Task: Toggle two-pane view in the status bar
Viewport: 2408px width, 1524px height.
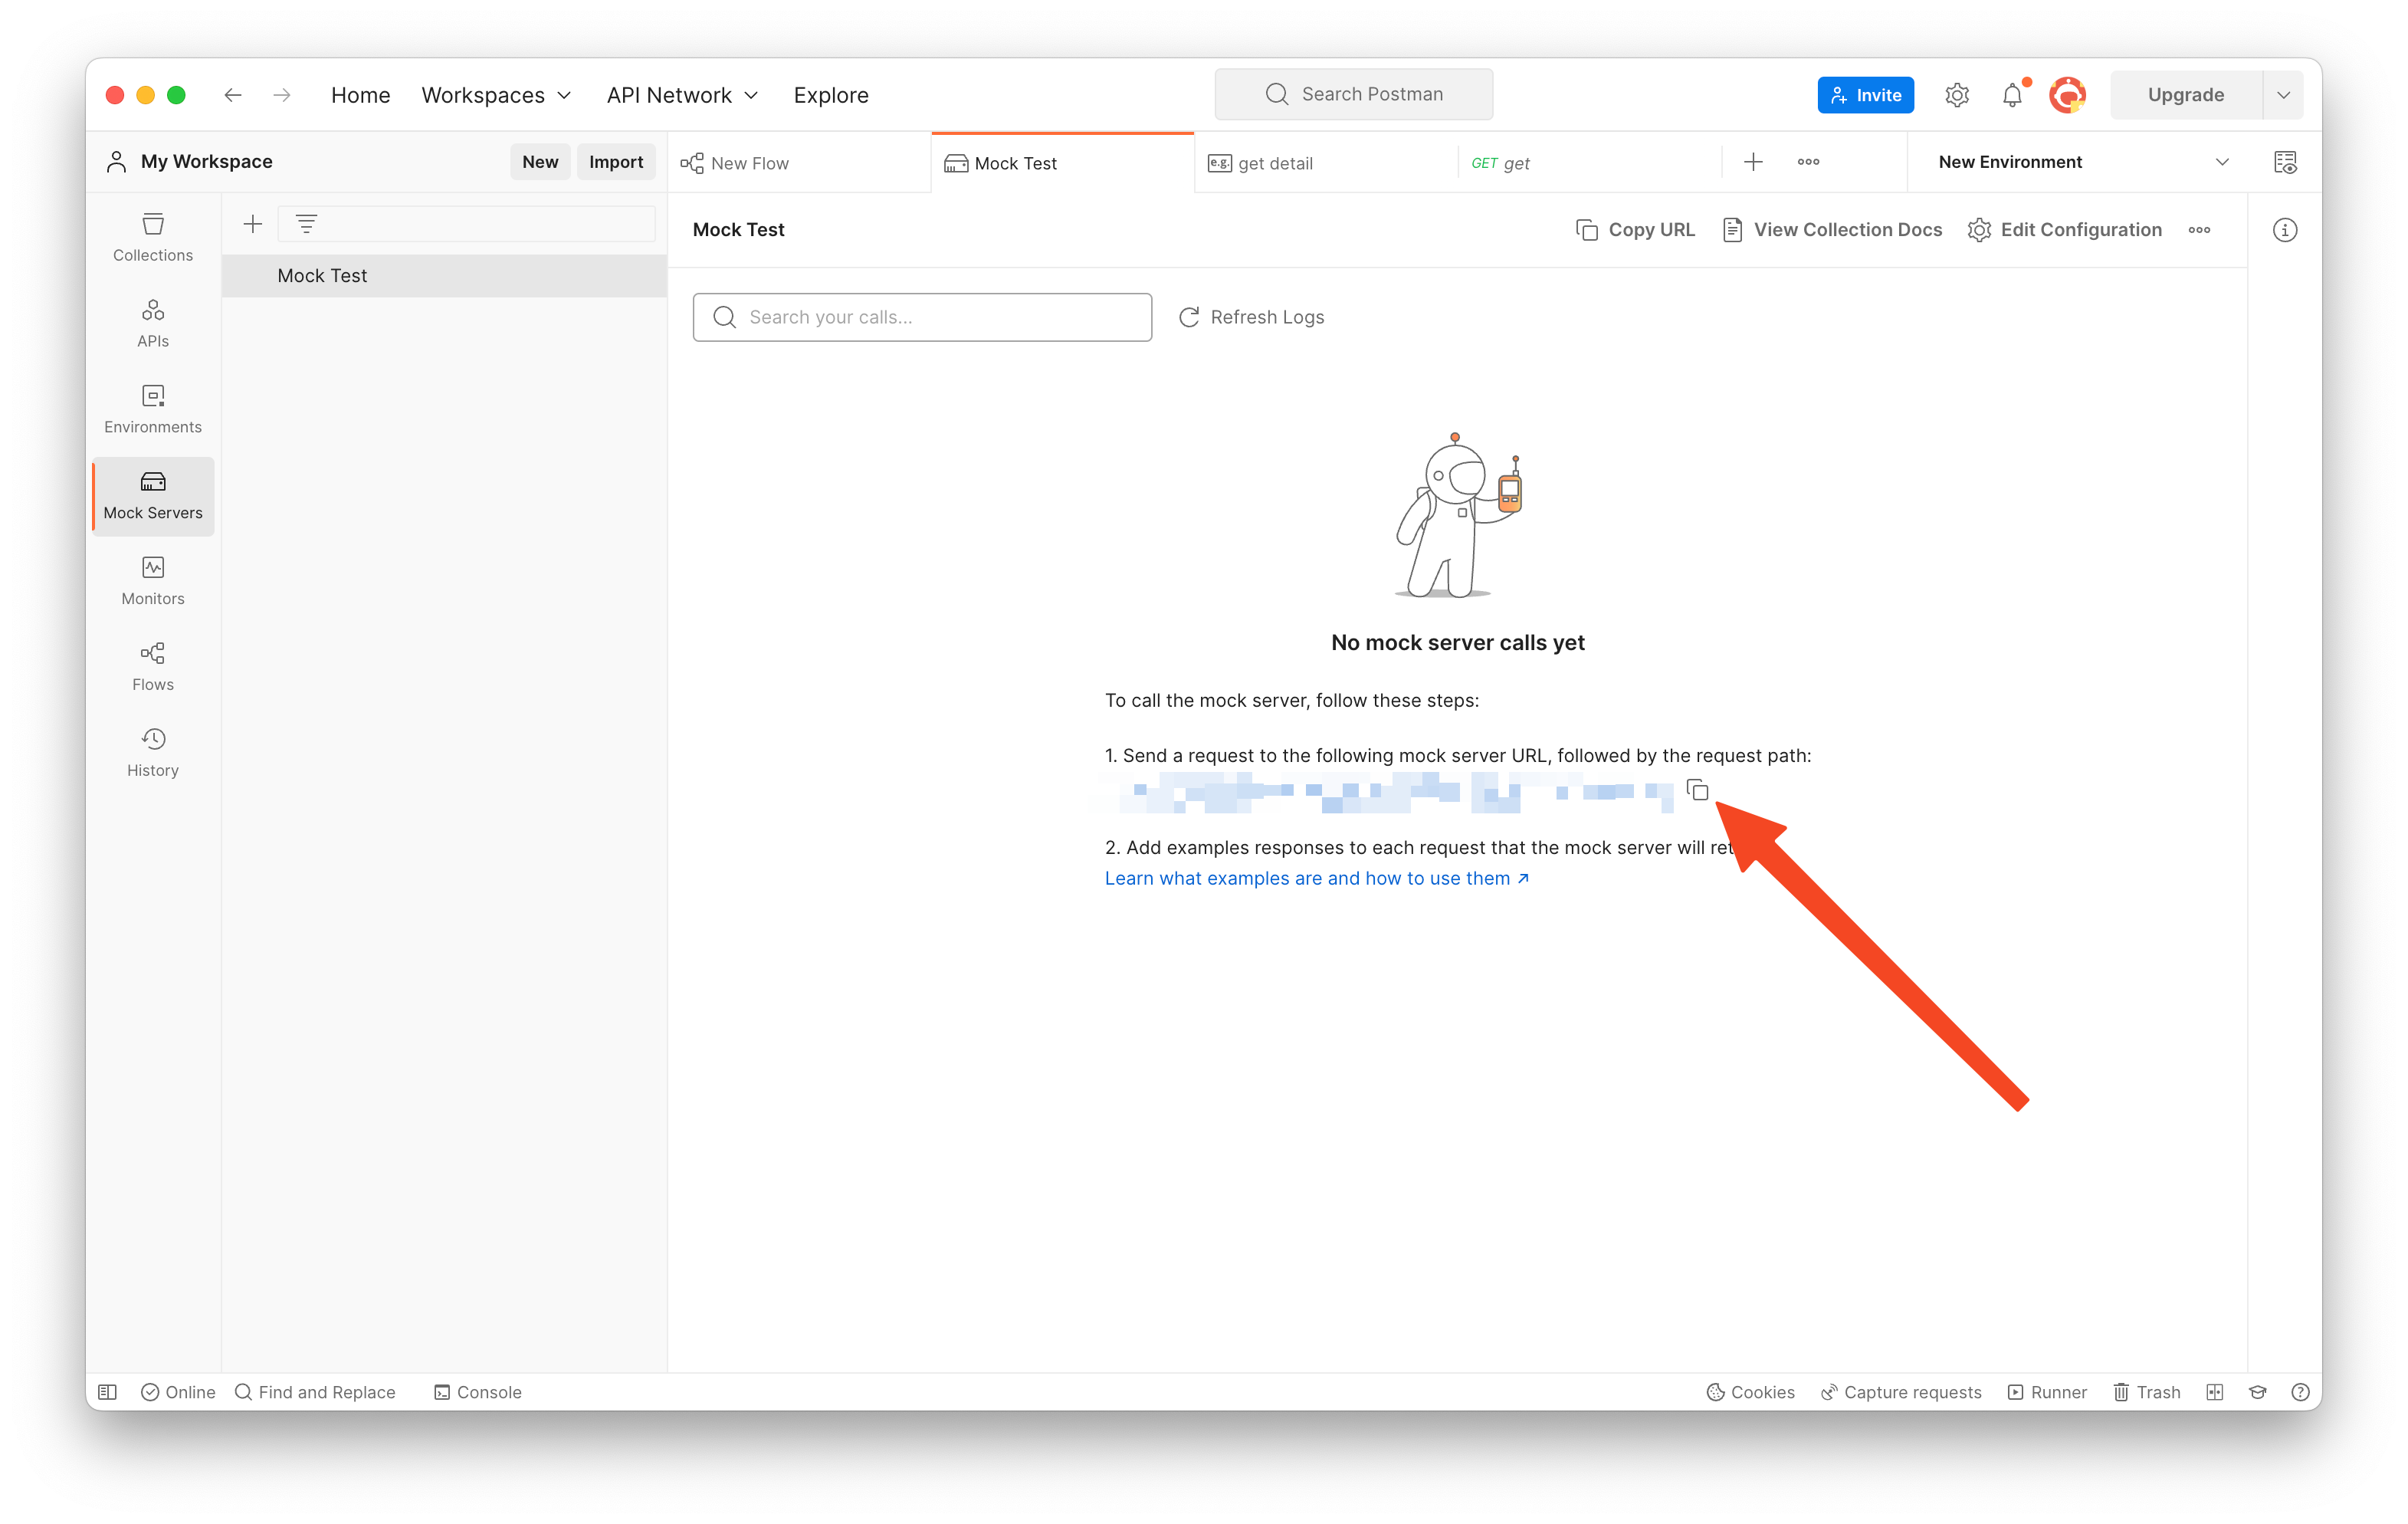Action: tap(2214, 1392)
